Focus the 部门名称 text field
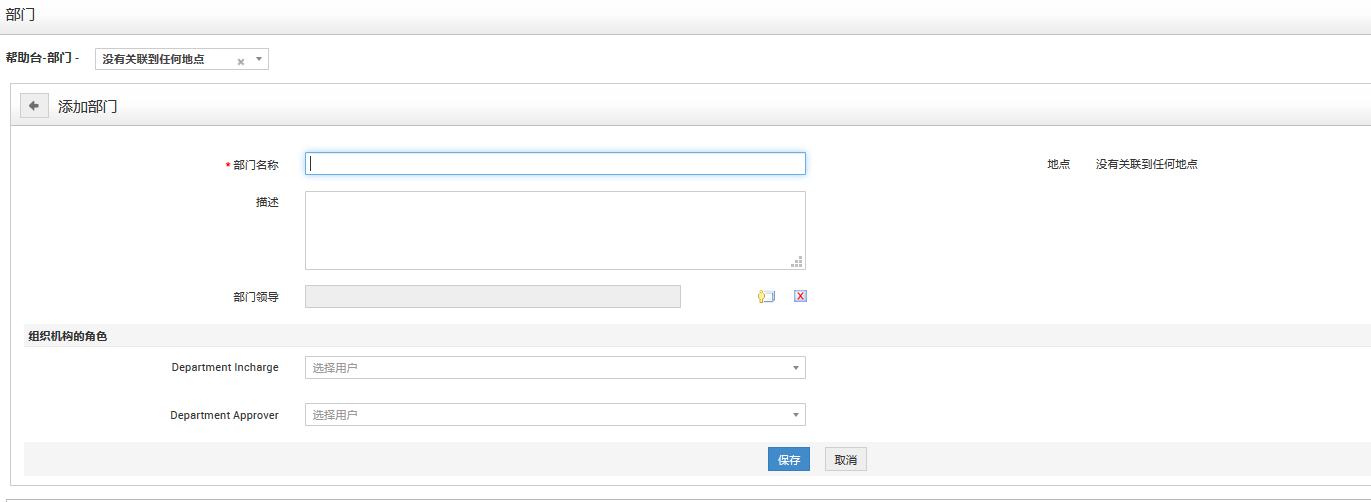 (x=555, y=164)
